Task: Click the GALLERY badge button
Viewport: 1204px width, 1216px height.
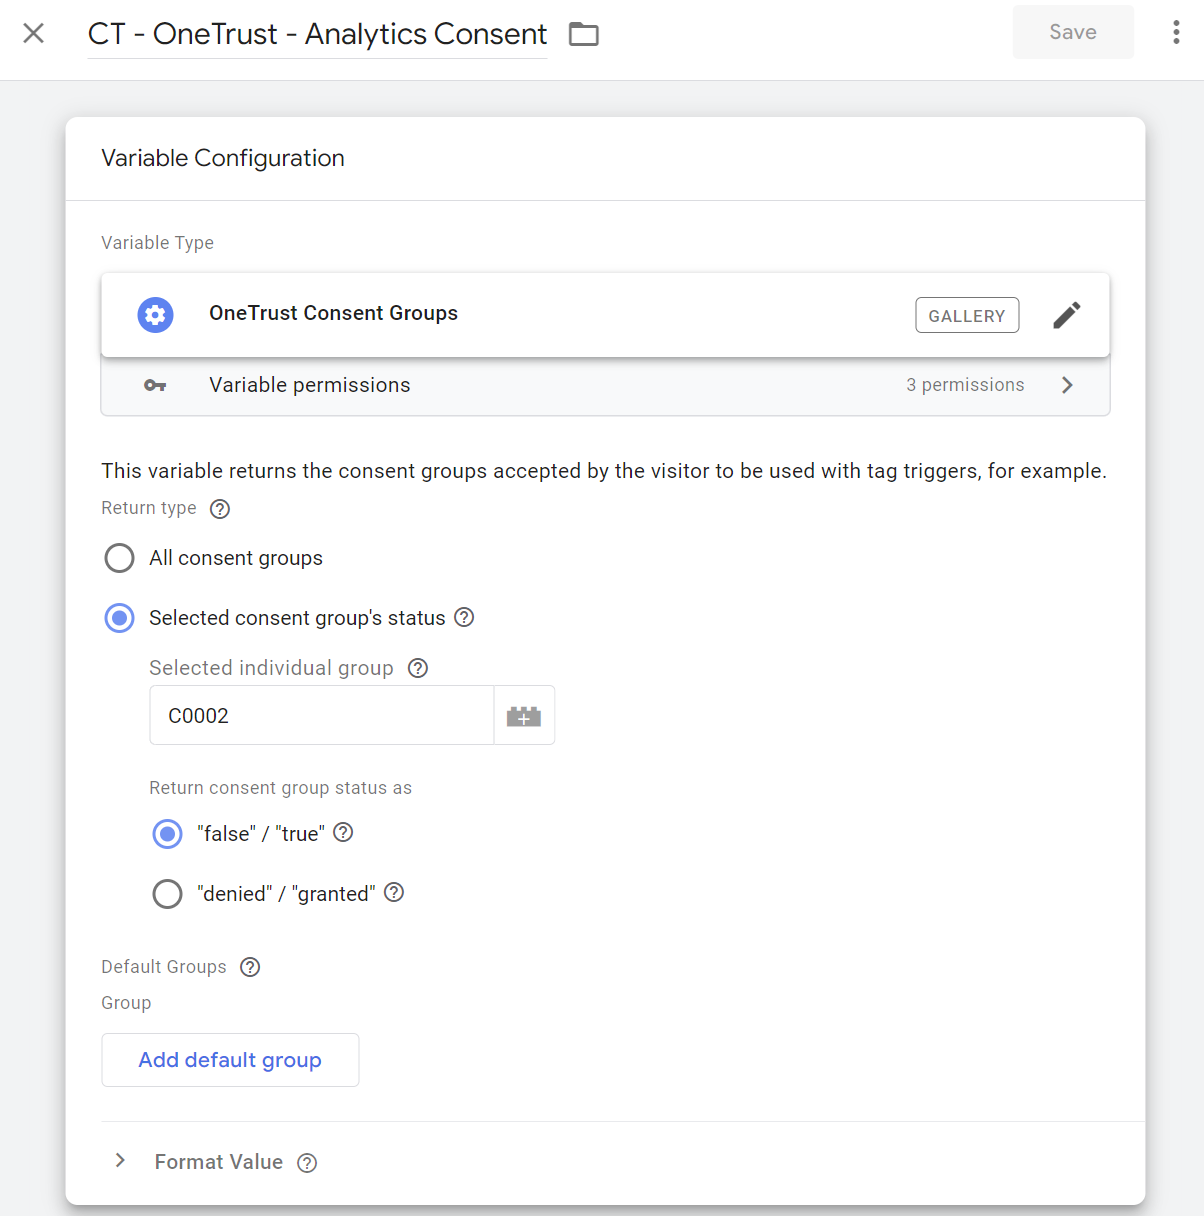Action: point(967,315)
